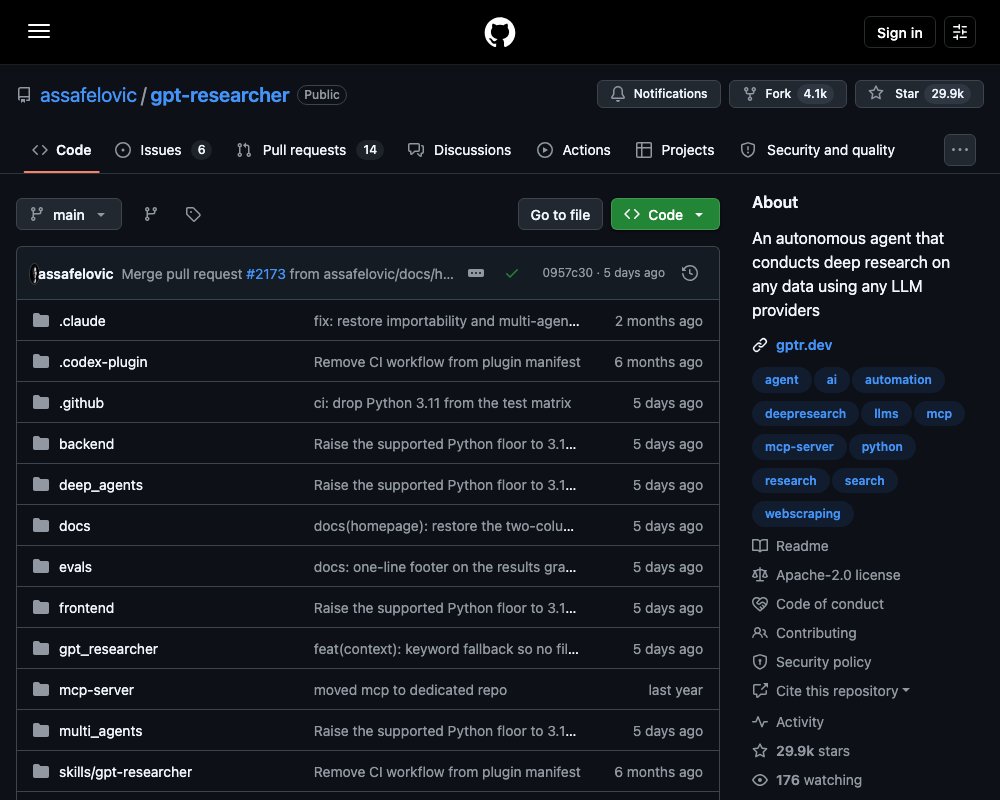This screenshot has height=800, width=1000.
Task: Open the Pull requests tab
Action: pyautogui.click(x=309, y=150)
